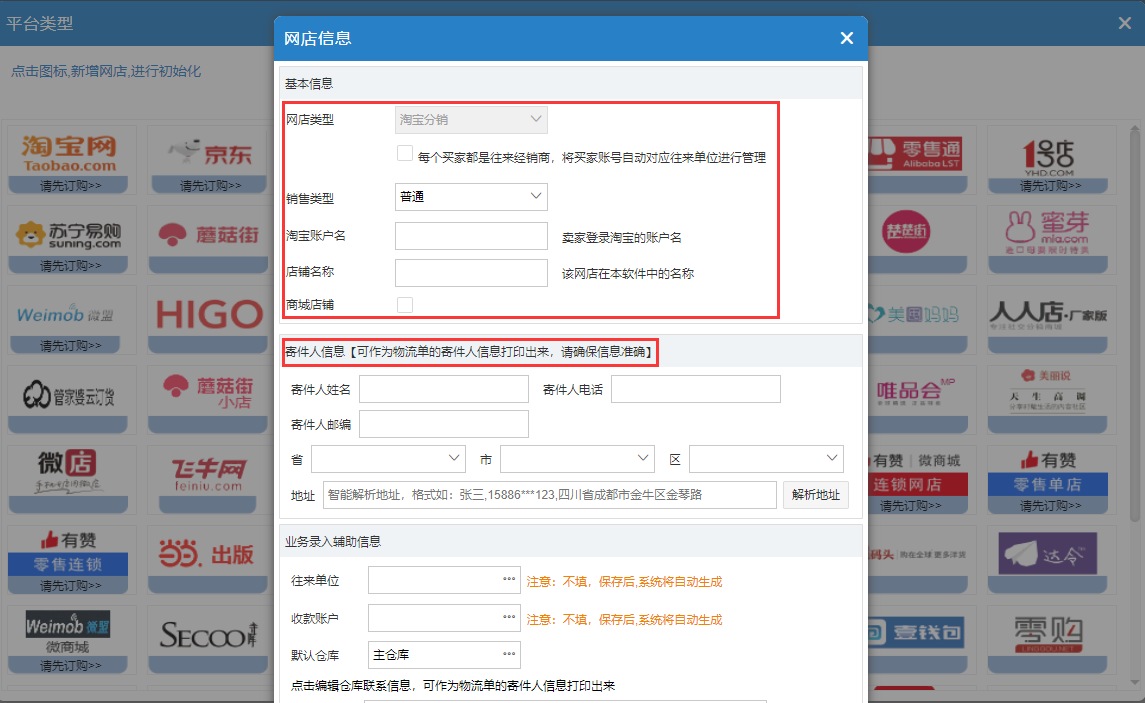Close the 平台类型 background window
Image resolution: width=1145 pixels, height=703 pixels.
click(x=1125, y=23)
